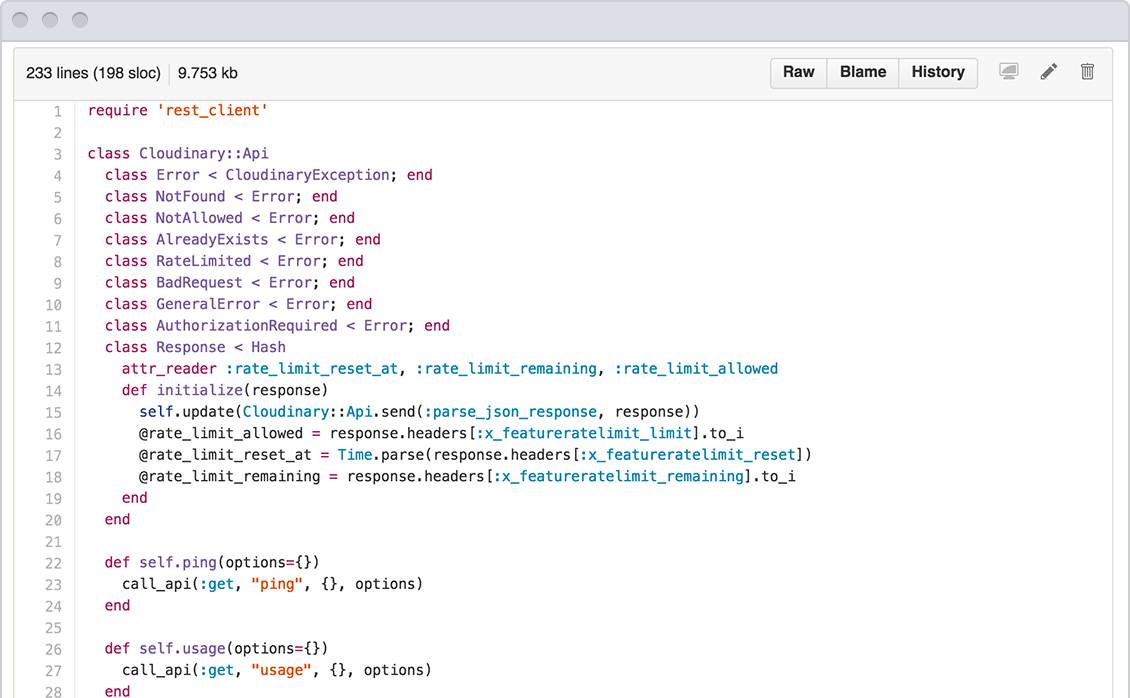Click ':rate_limit_reset_at' symbol on line 13
The width and height of the screenshot is (1130, 698).
click(312, 369)
